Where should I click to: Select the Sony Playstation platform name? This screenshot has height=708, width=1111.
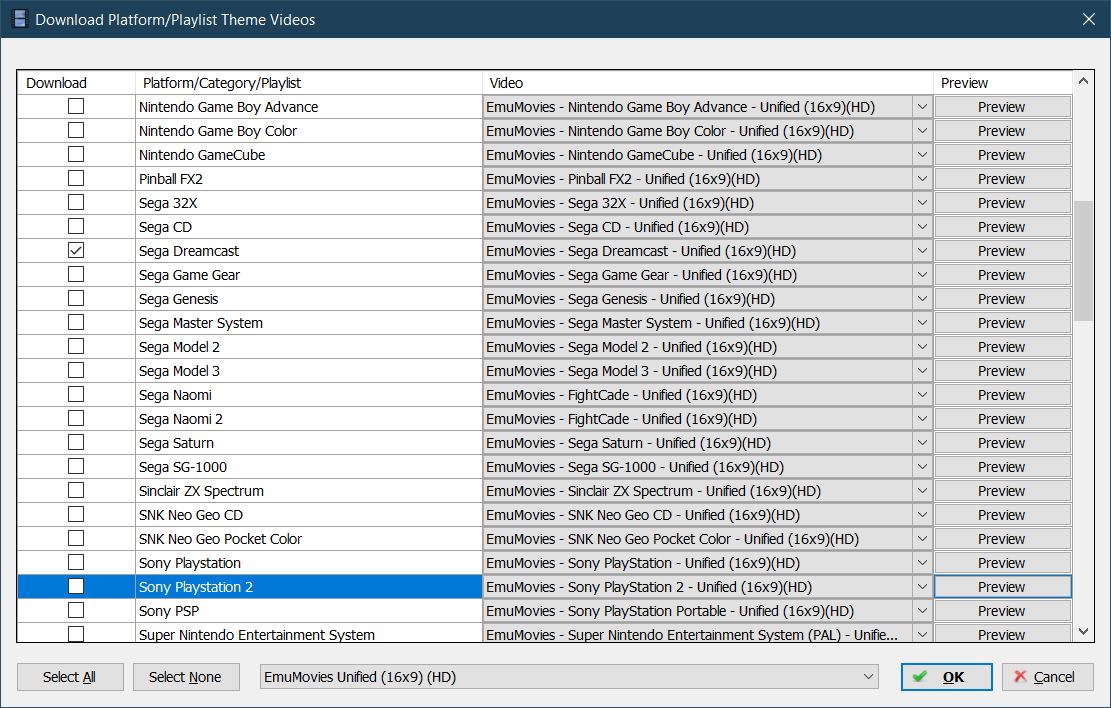190,563
